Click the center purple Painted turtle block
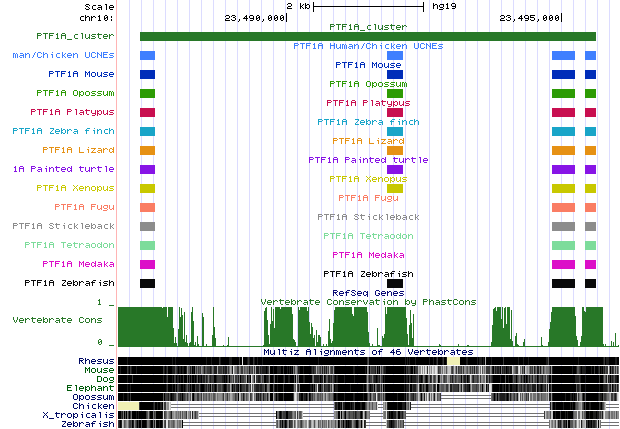 point(395,170)
